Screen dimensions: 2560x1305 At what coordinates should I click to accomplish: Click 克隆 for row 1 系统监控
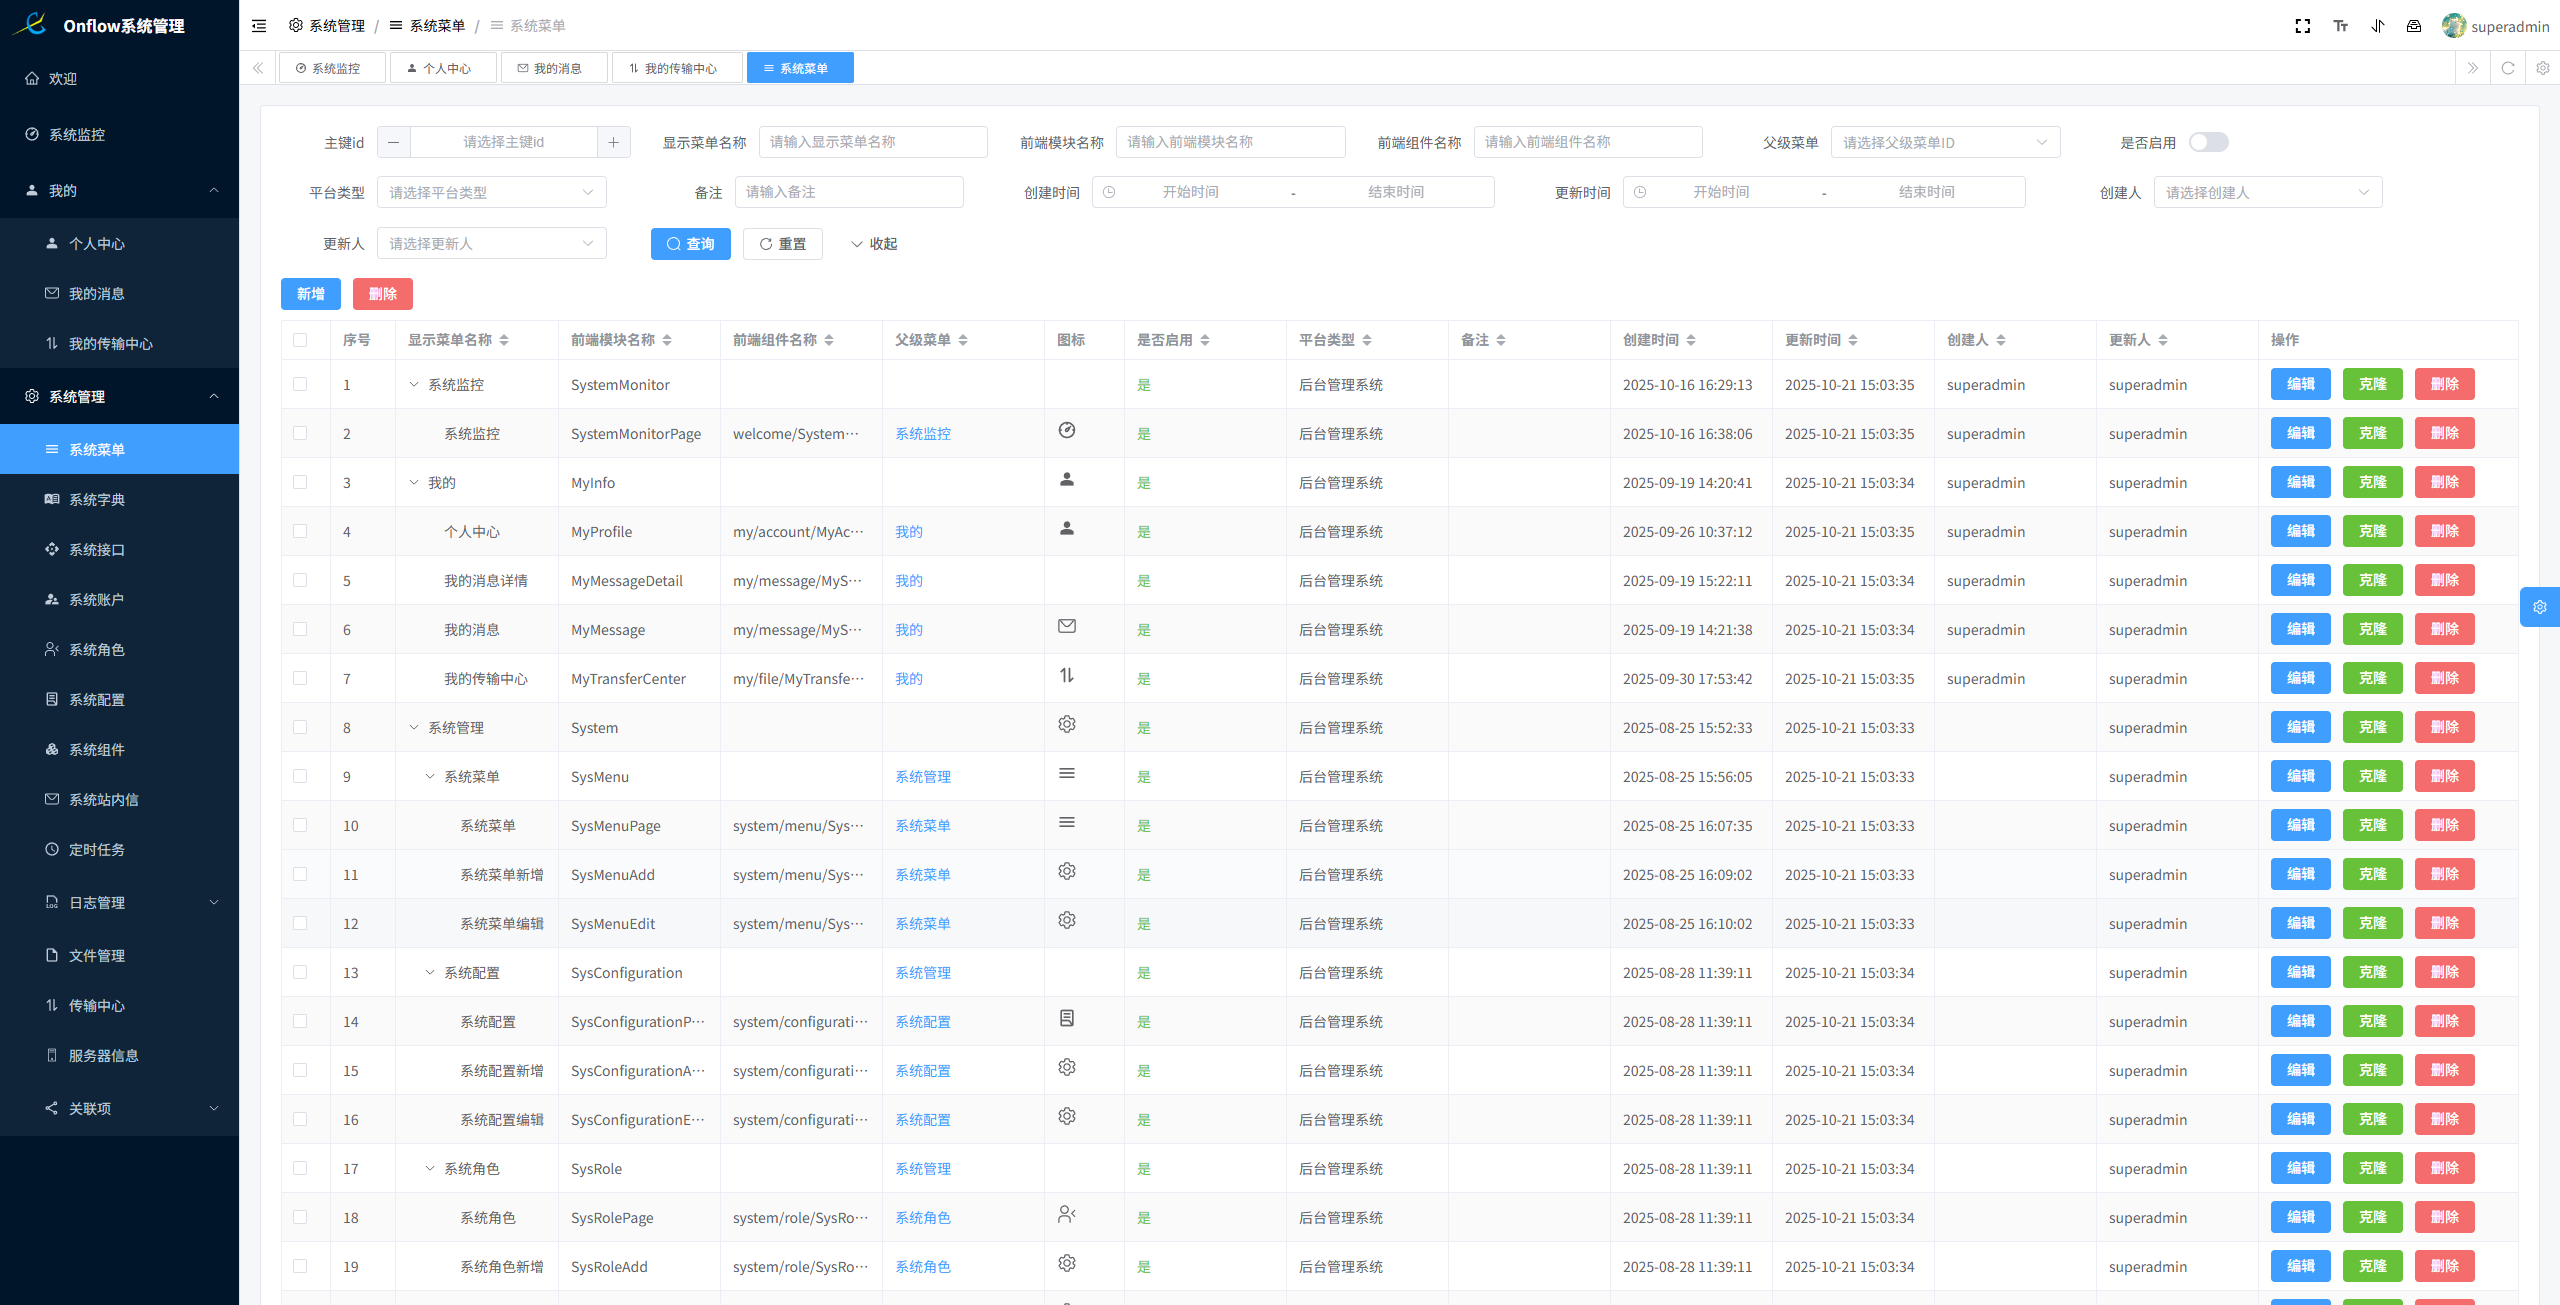point(2372,384)
